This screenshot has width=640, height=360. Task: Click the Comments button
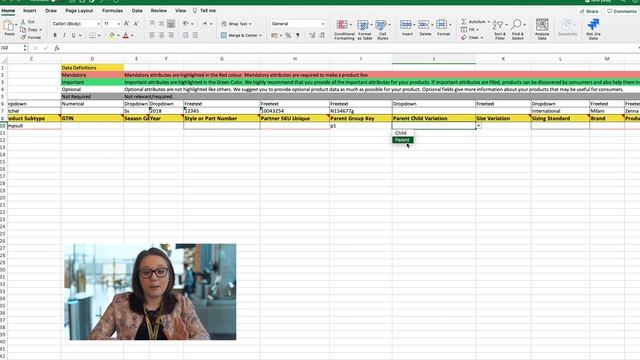click(622, 11)
